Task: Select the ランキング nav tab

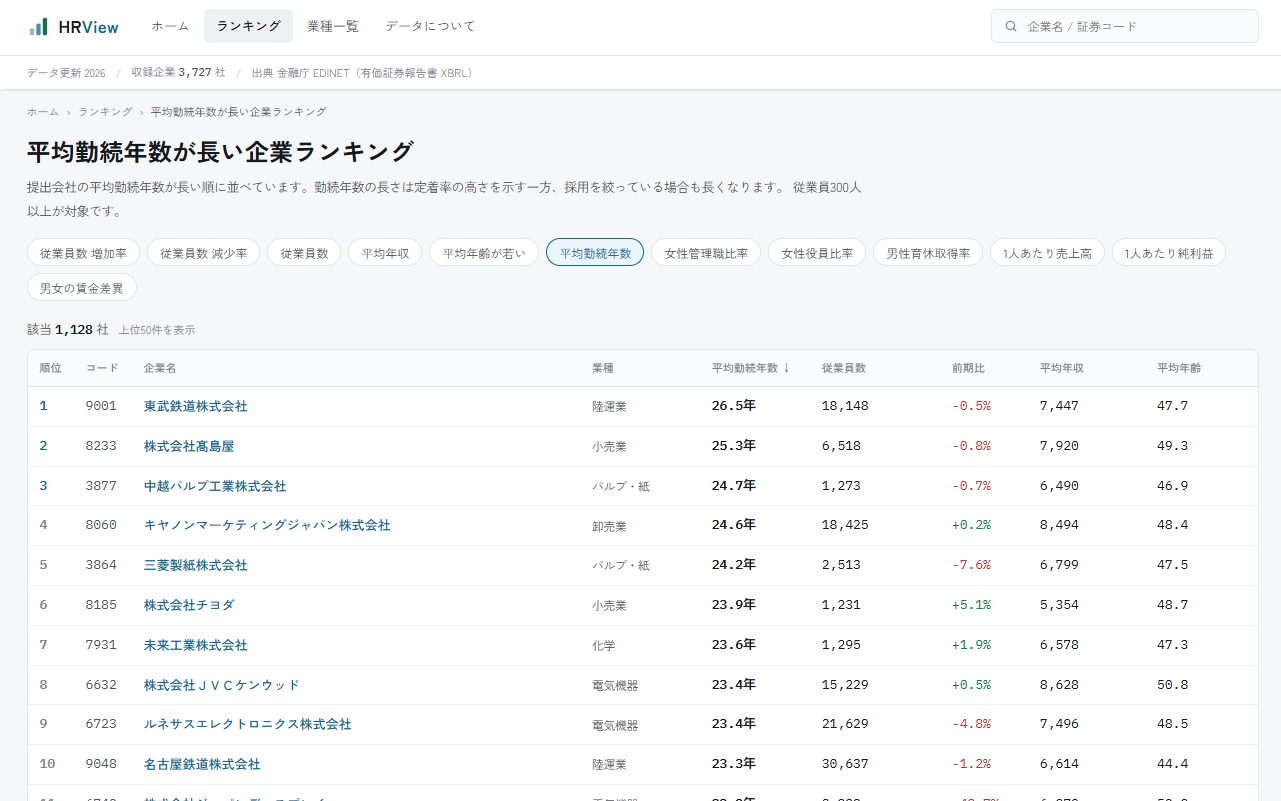Action: (x=248, y=26)
